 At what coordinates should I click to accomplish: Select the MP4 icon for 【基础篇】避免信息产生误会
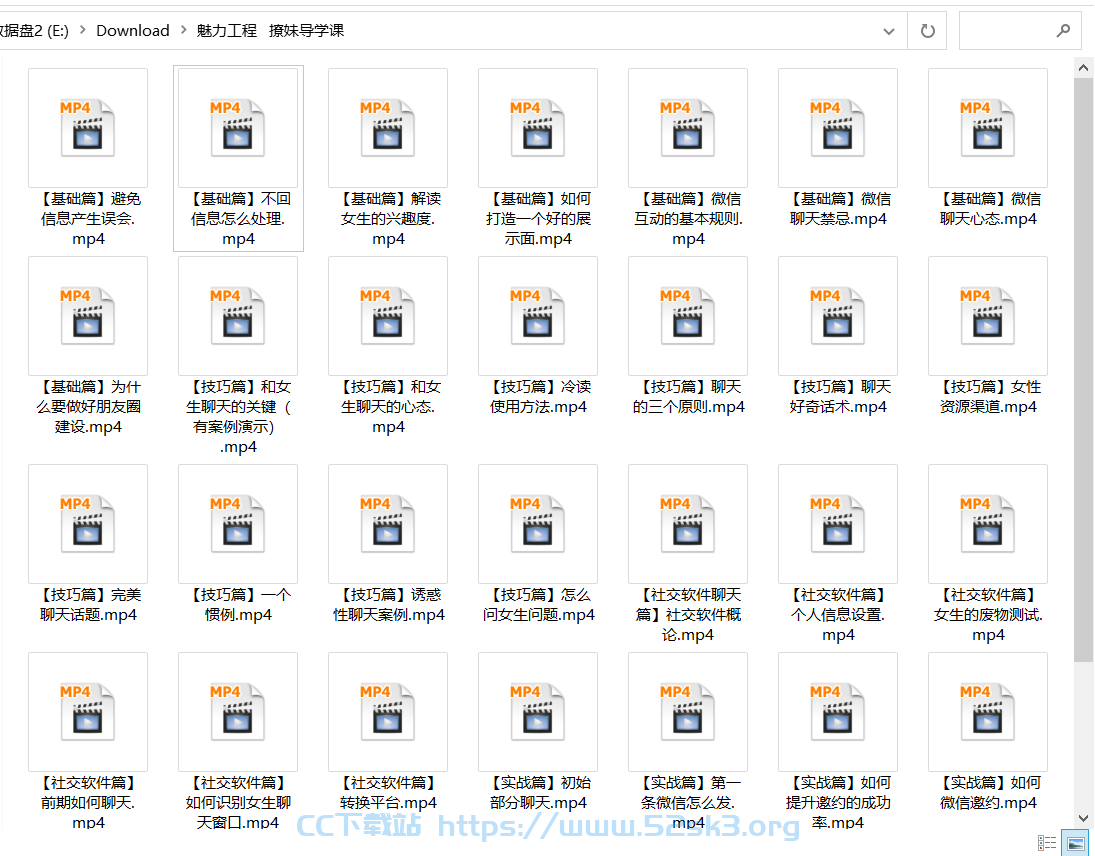[x=87, y=128]
